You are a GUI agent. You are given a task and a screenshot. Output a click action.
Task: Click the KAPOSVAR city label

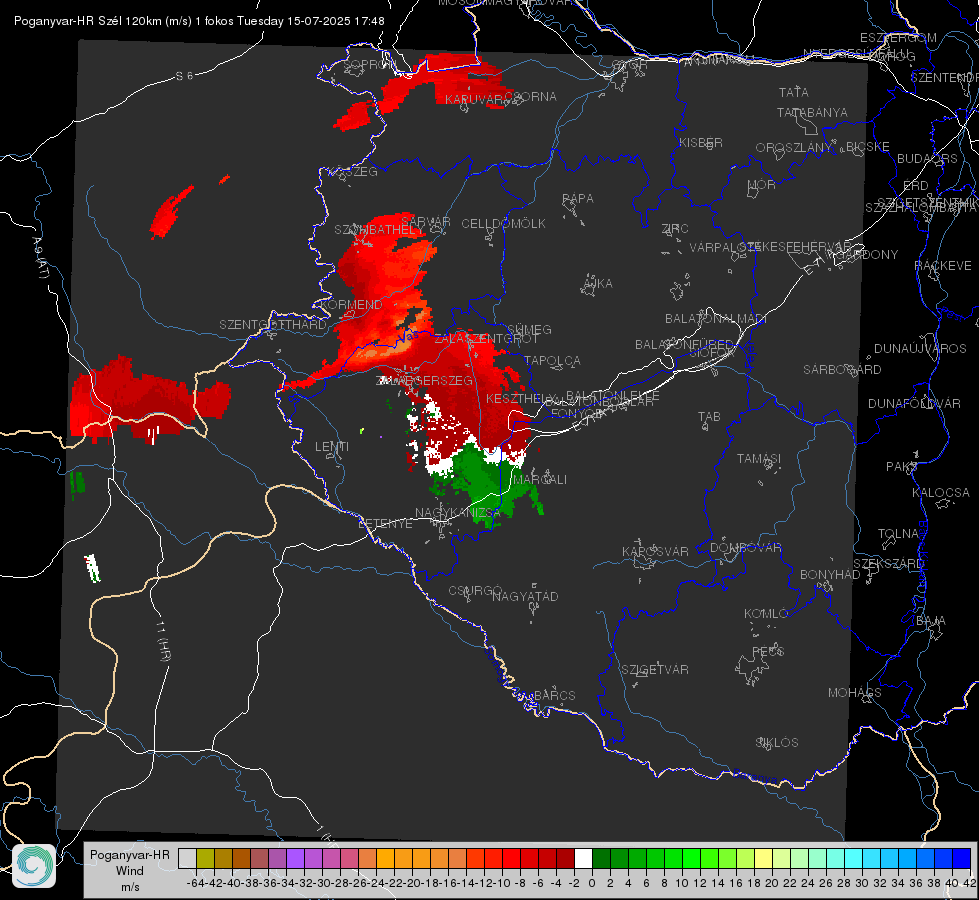[x=655, y=551]
